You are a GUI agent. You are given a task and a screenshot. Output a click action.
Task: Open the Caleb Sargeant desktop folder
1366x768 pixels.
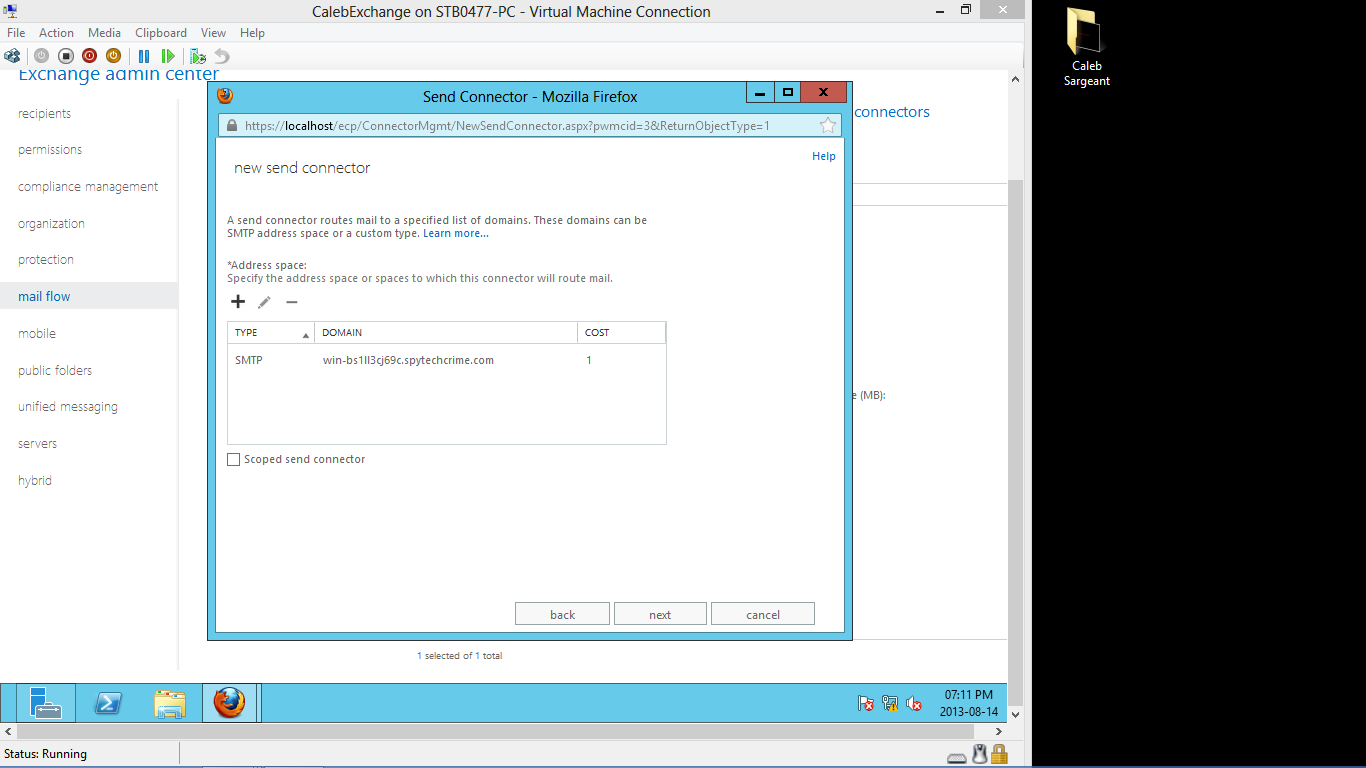coord(1086,47)
